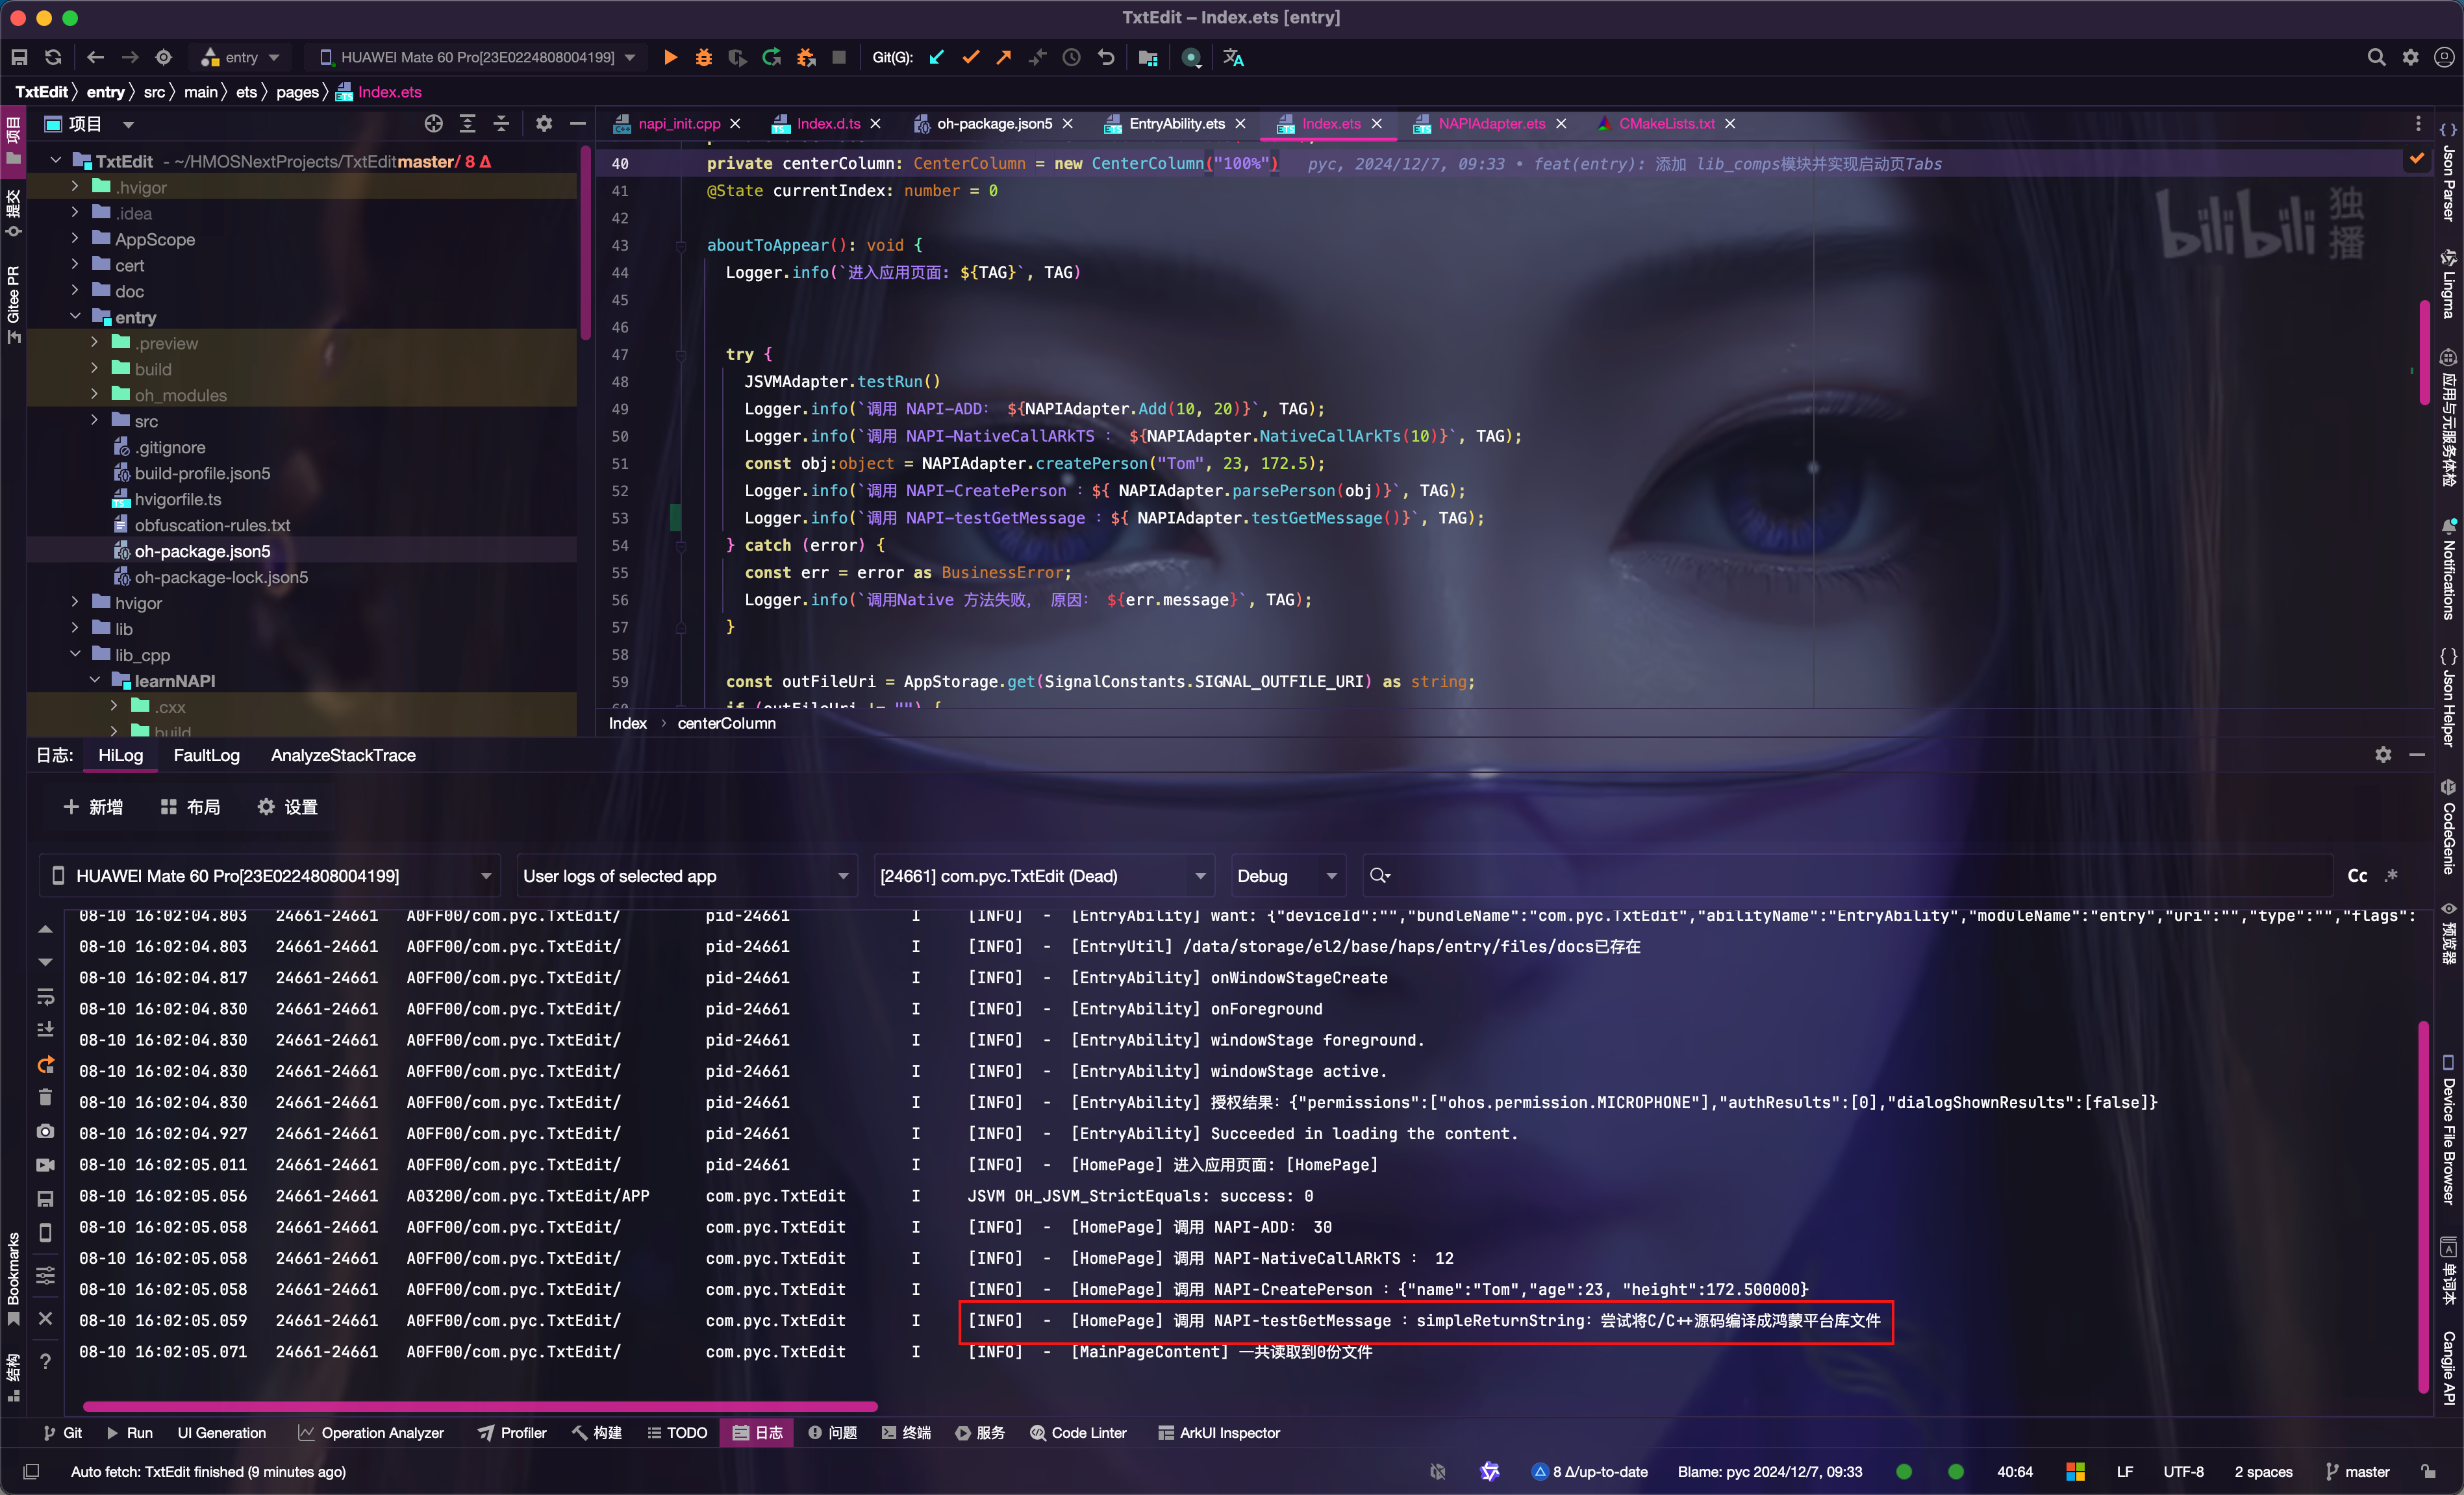Start debugging with the bug icon
The height and width of the screenshot is (1495, 2464).
click(x=704, y=58)
